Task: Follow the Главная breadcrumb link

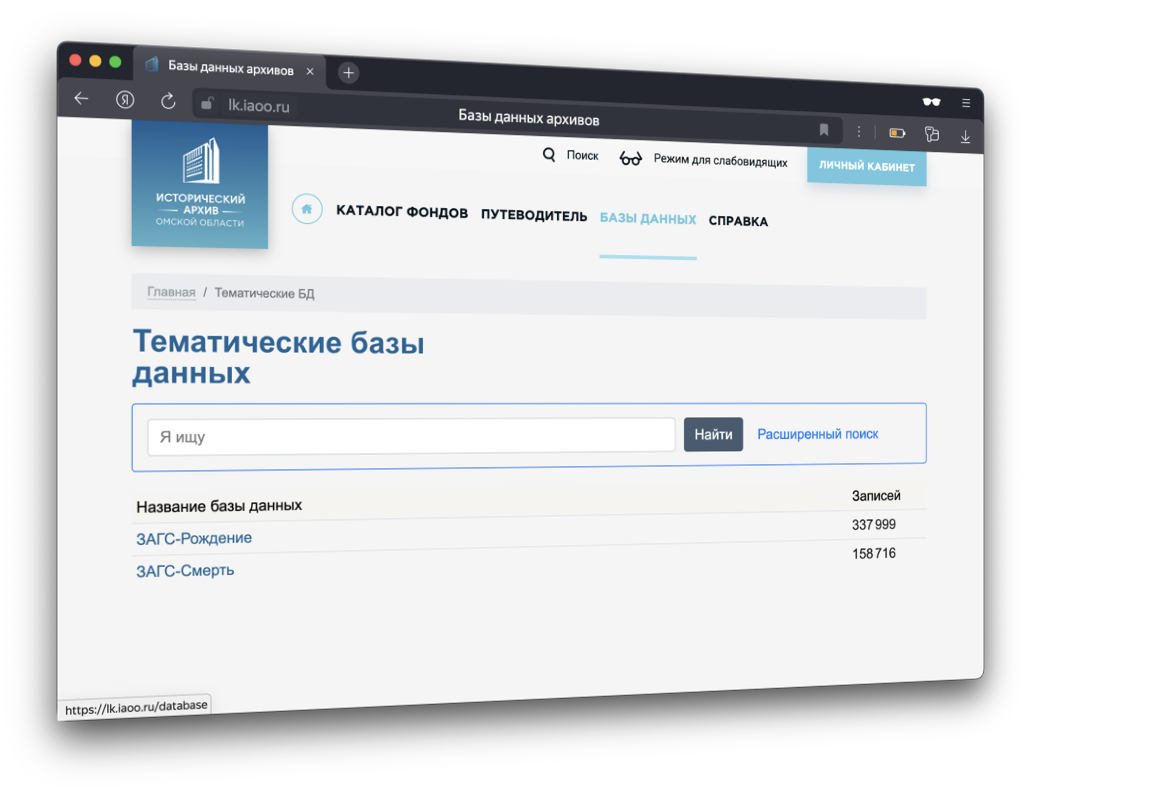Action: point(171,292)
